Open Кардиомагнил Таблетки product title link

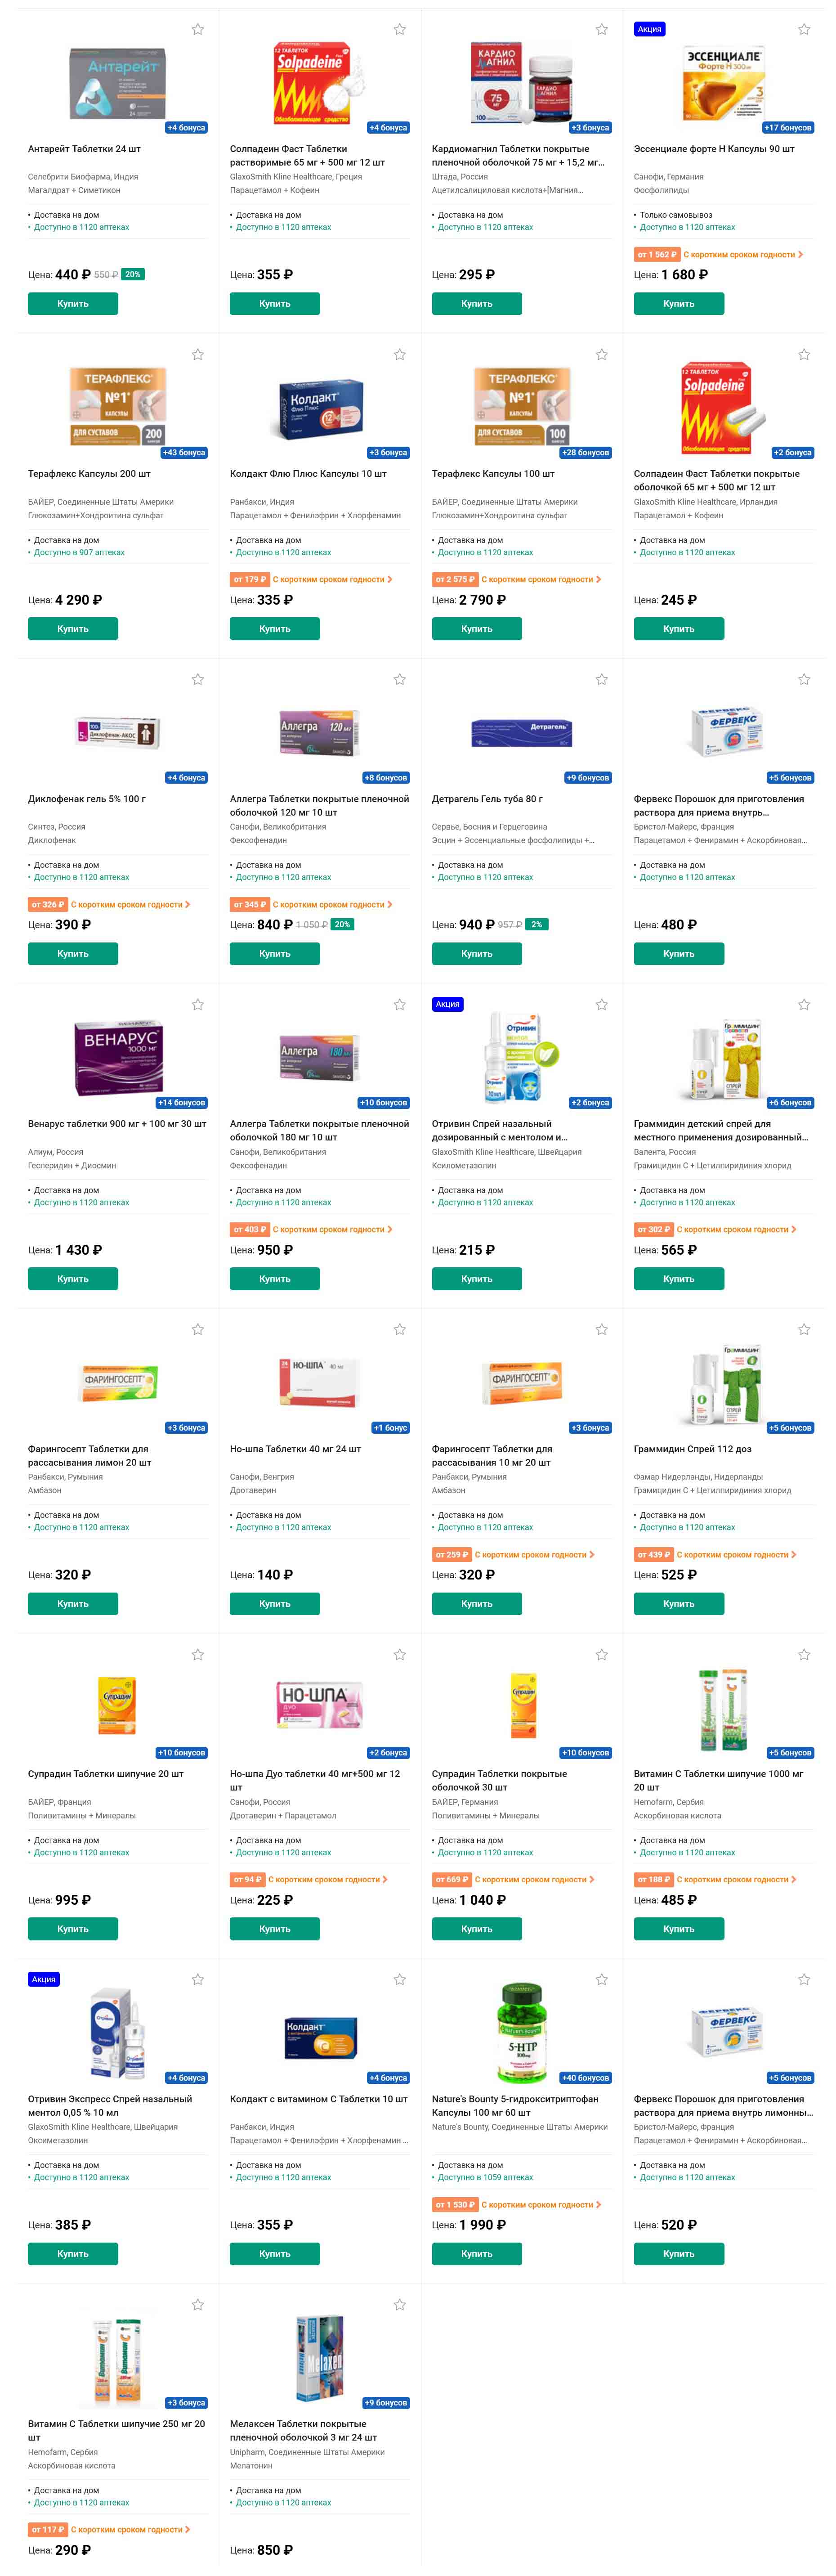tap(518, 155)
